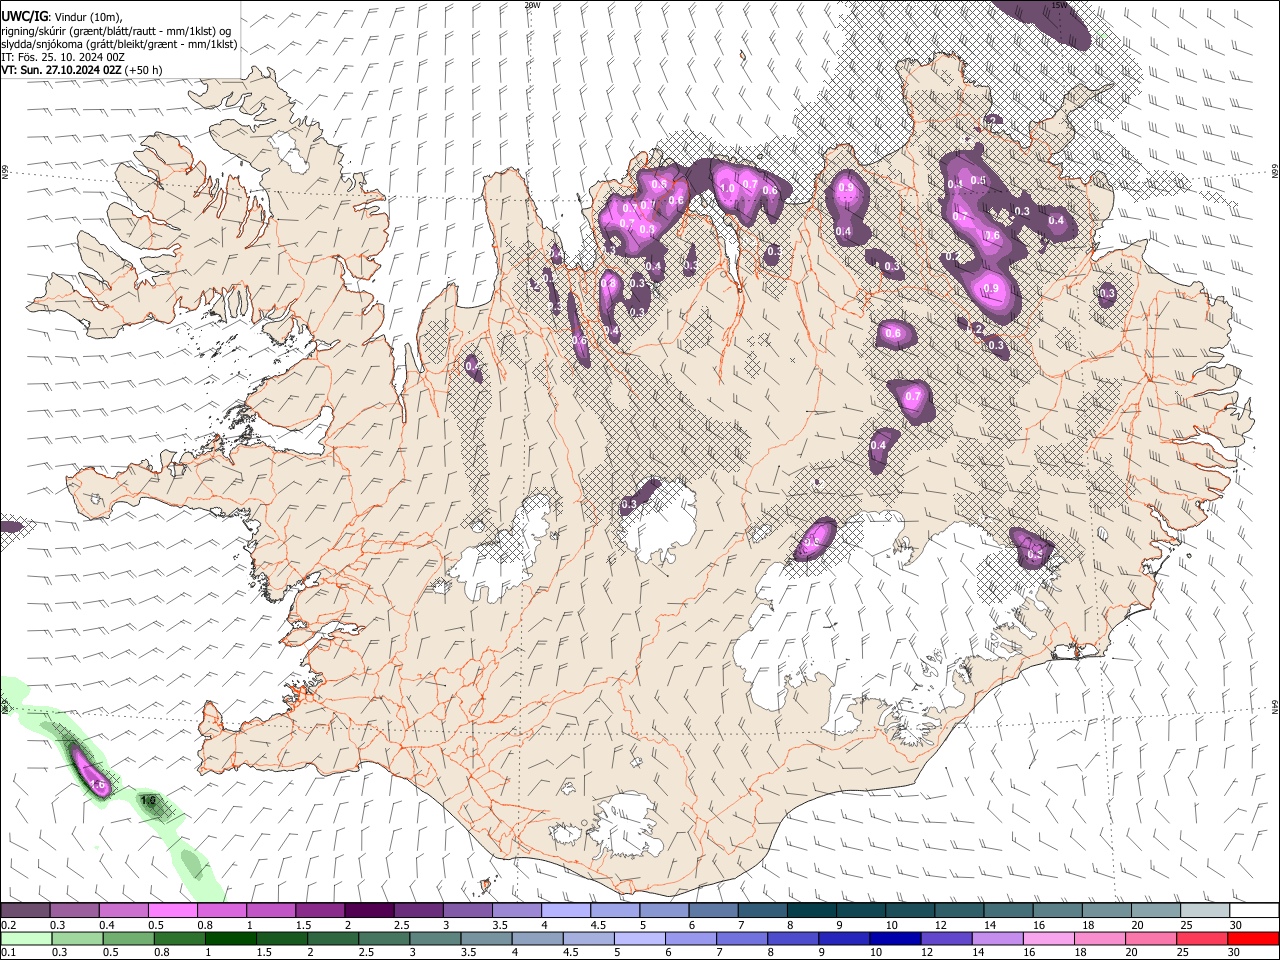Click the '20W' longitude label on the top edge
This screenshot has width=1280, height=960.
[532, 5]
